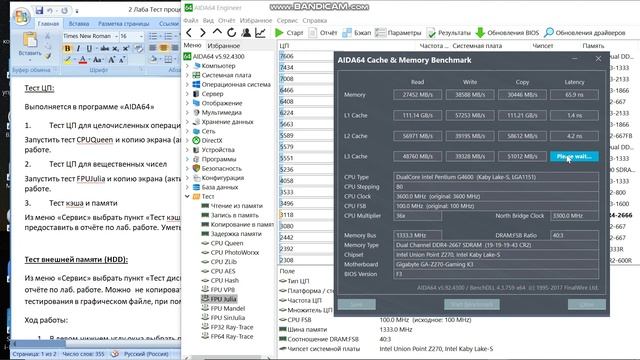Set left alignment in Word

pos(153,48)
